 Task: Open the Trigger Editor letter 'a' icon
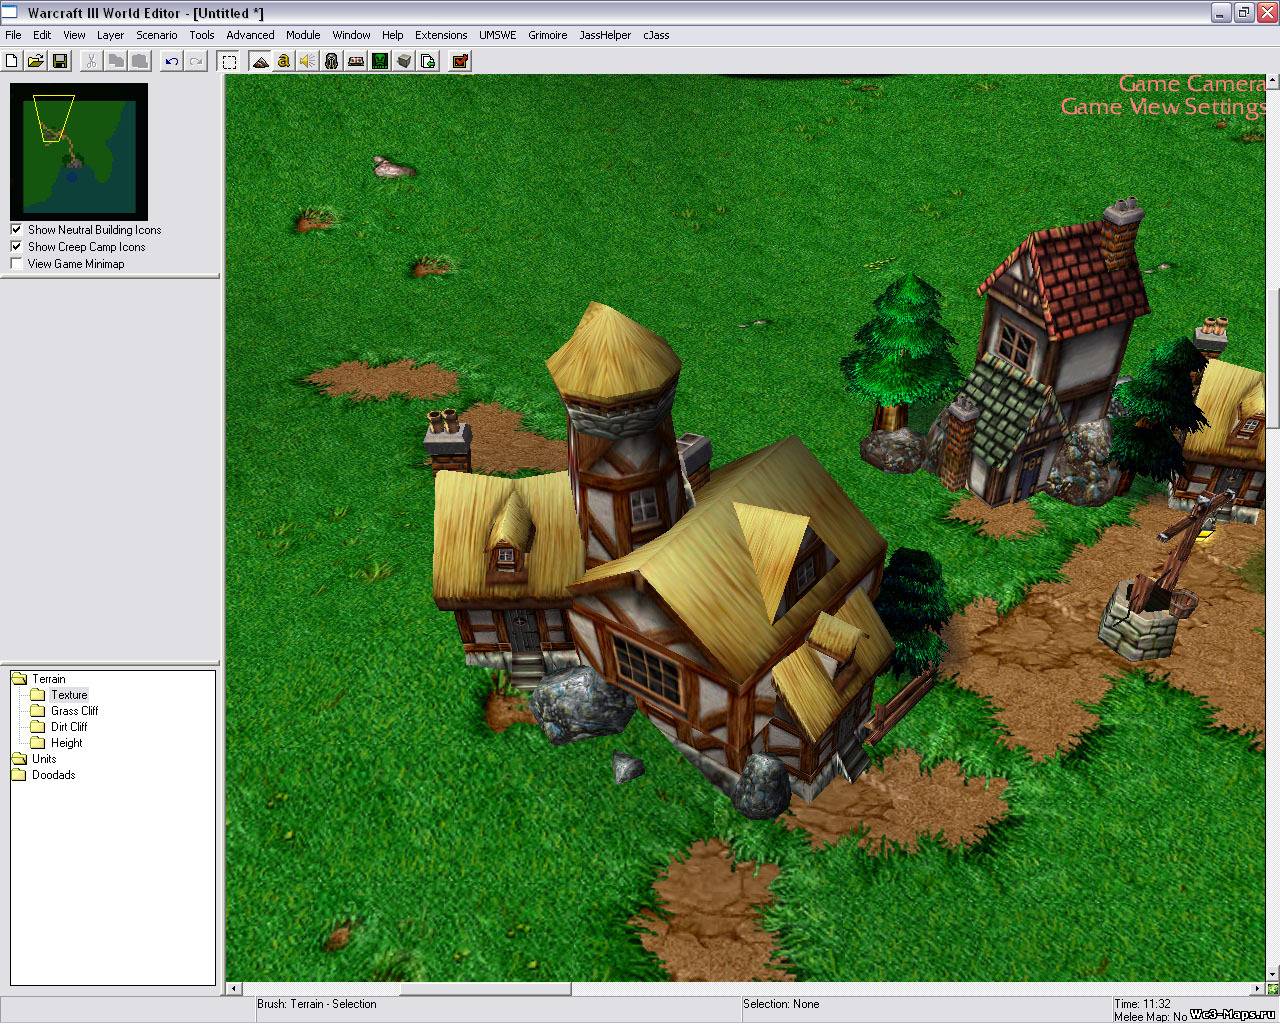click(x=284, y=61)
